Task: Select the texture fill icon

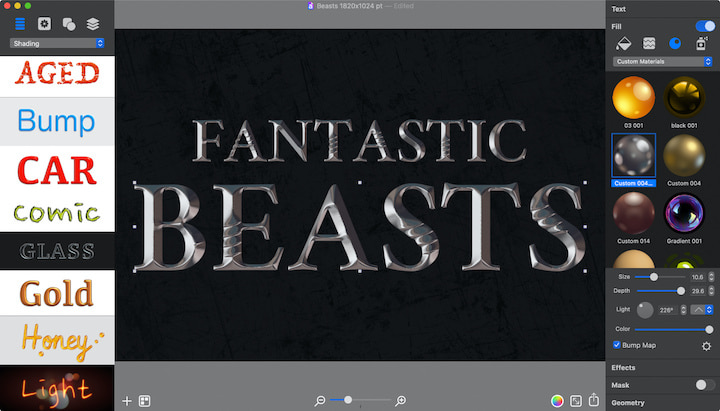Action: (x=649, y=43)
